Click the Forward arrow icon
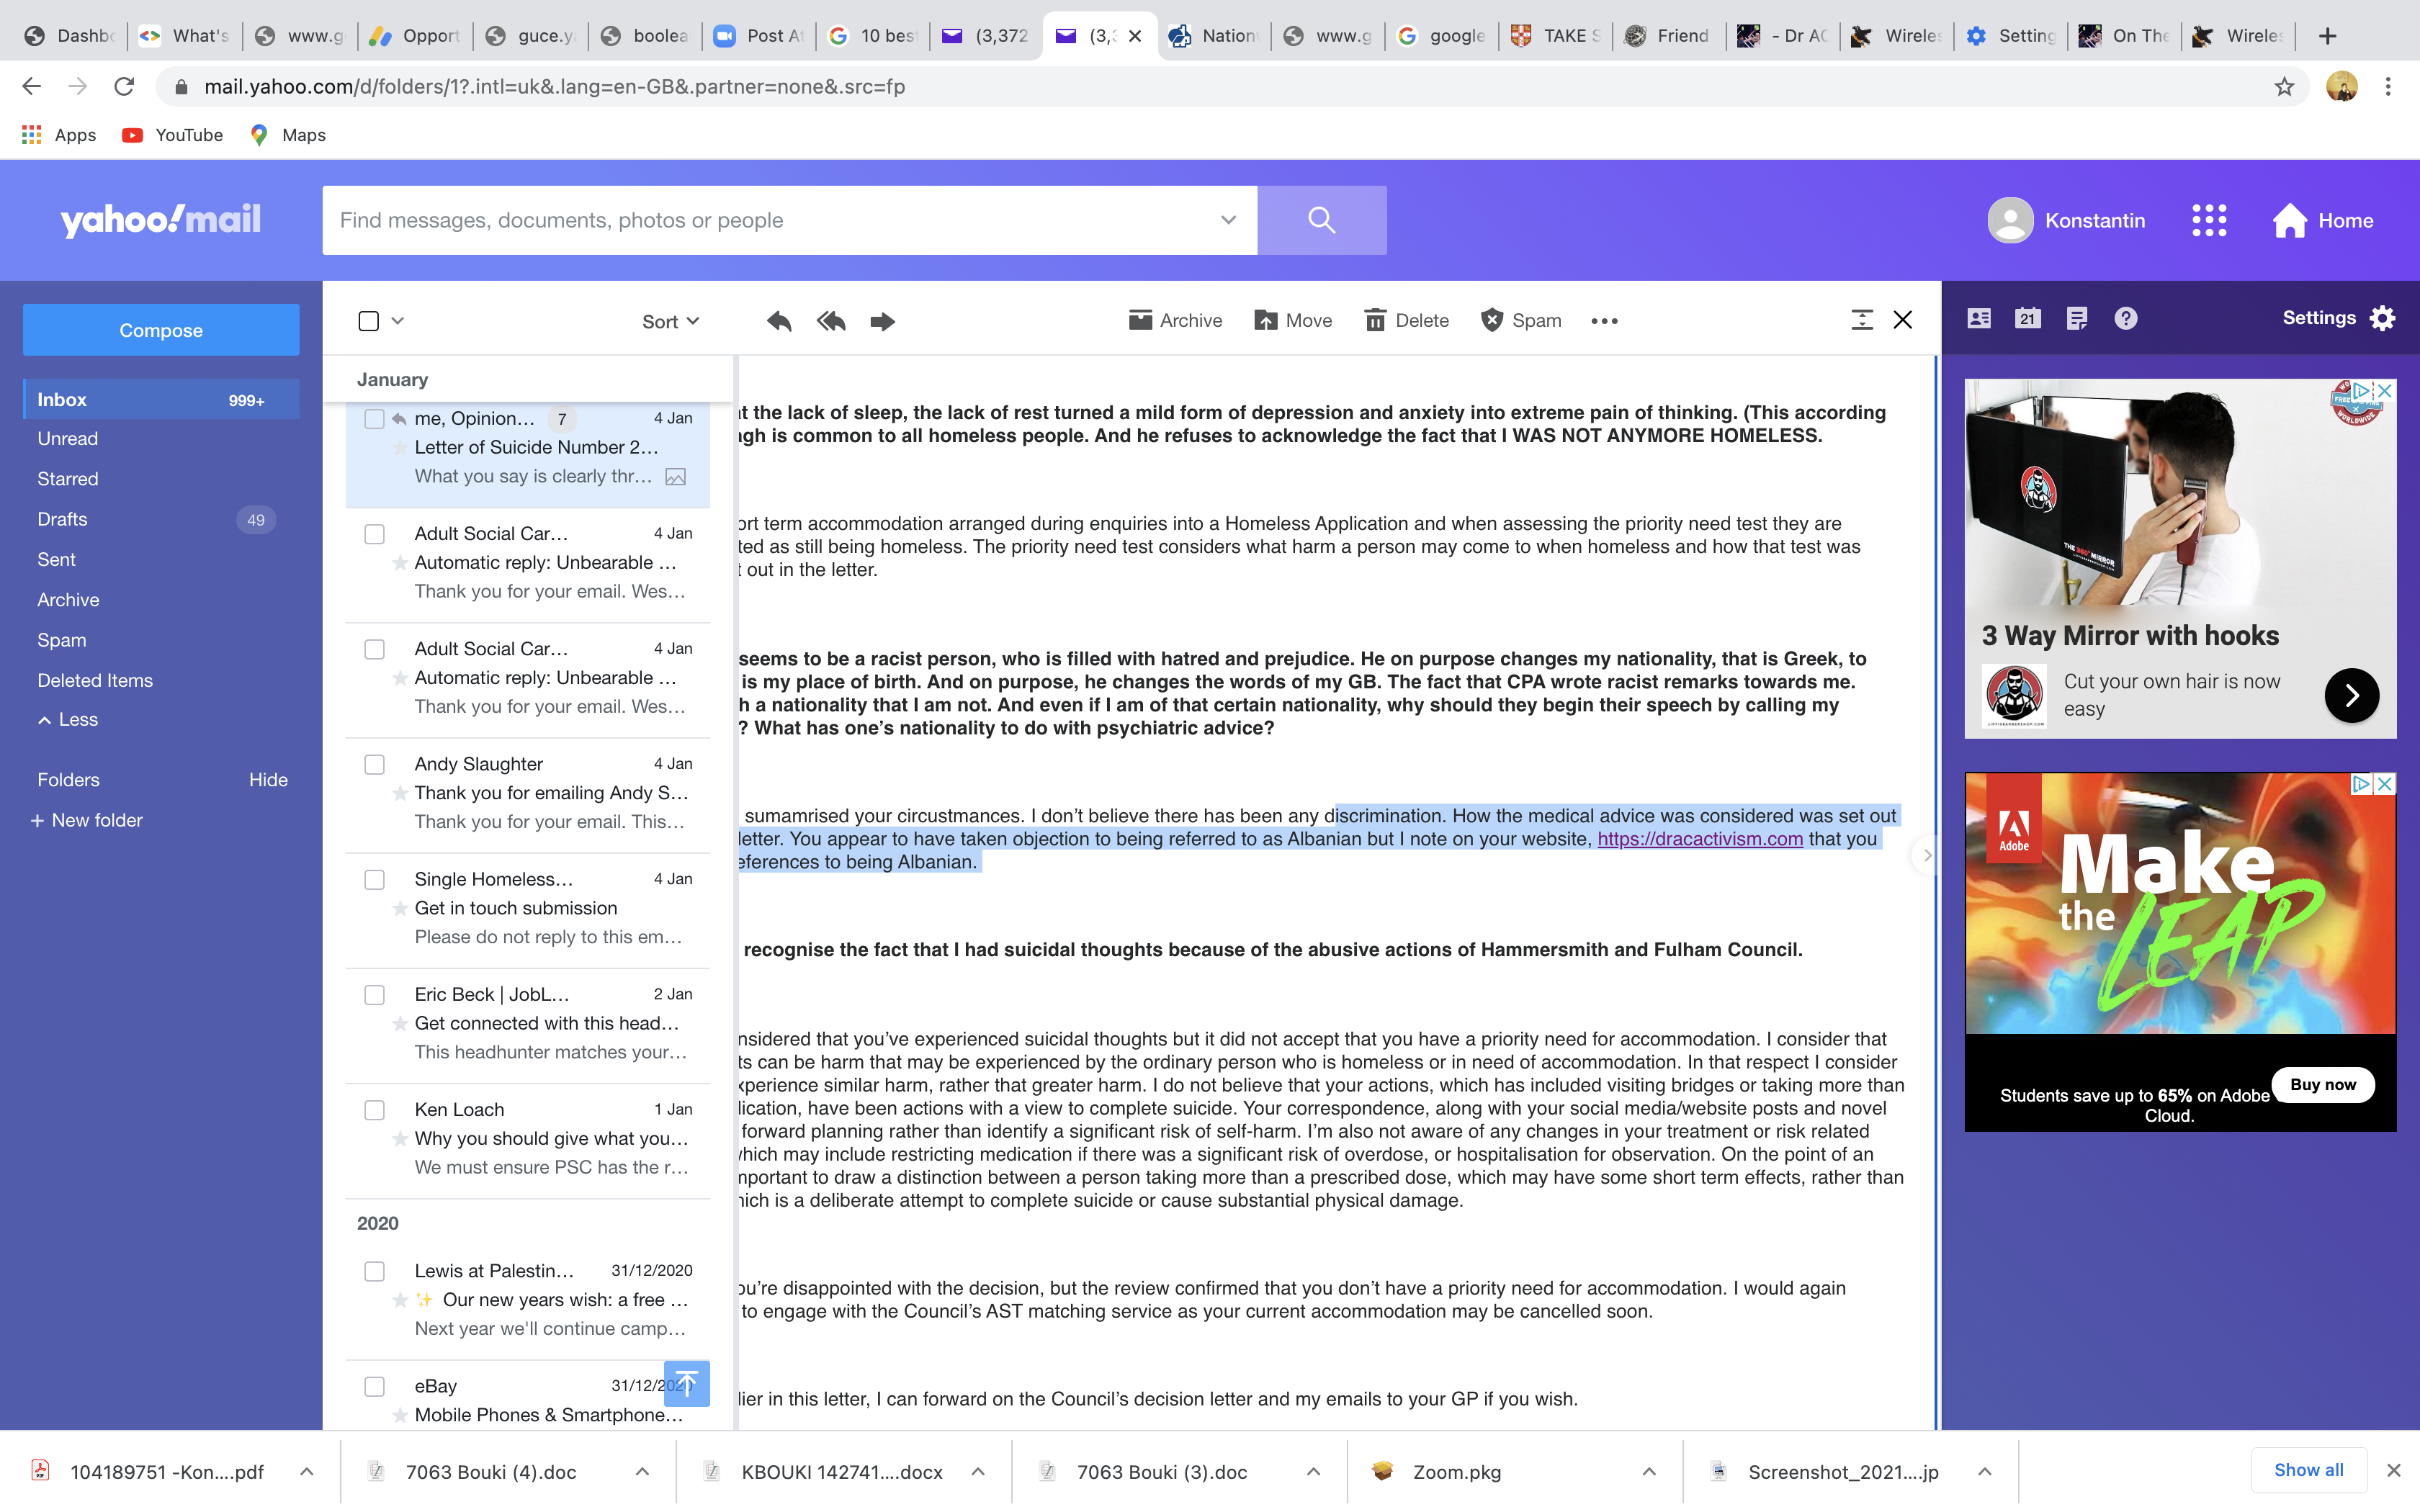The height and width of the screenshot is (1512, 2420). click(882, 321)
